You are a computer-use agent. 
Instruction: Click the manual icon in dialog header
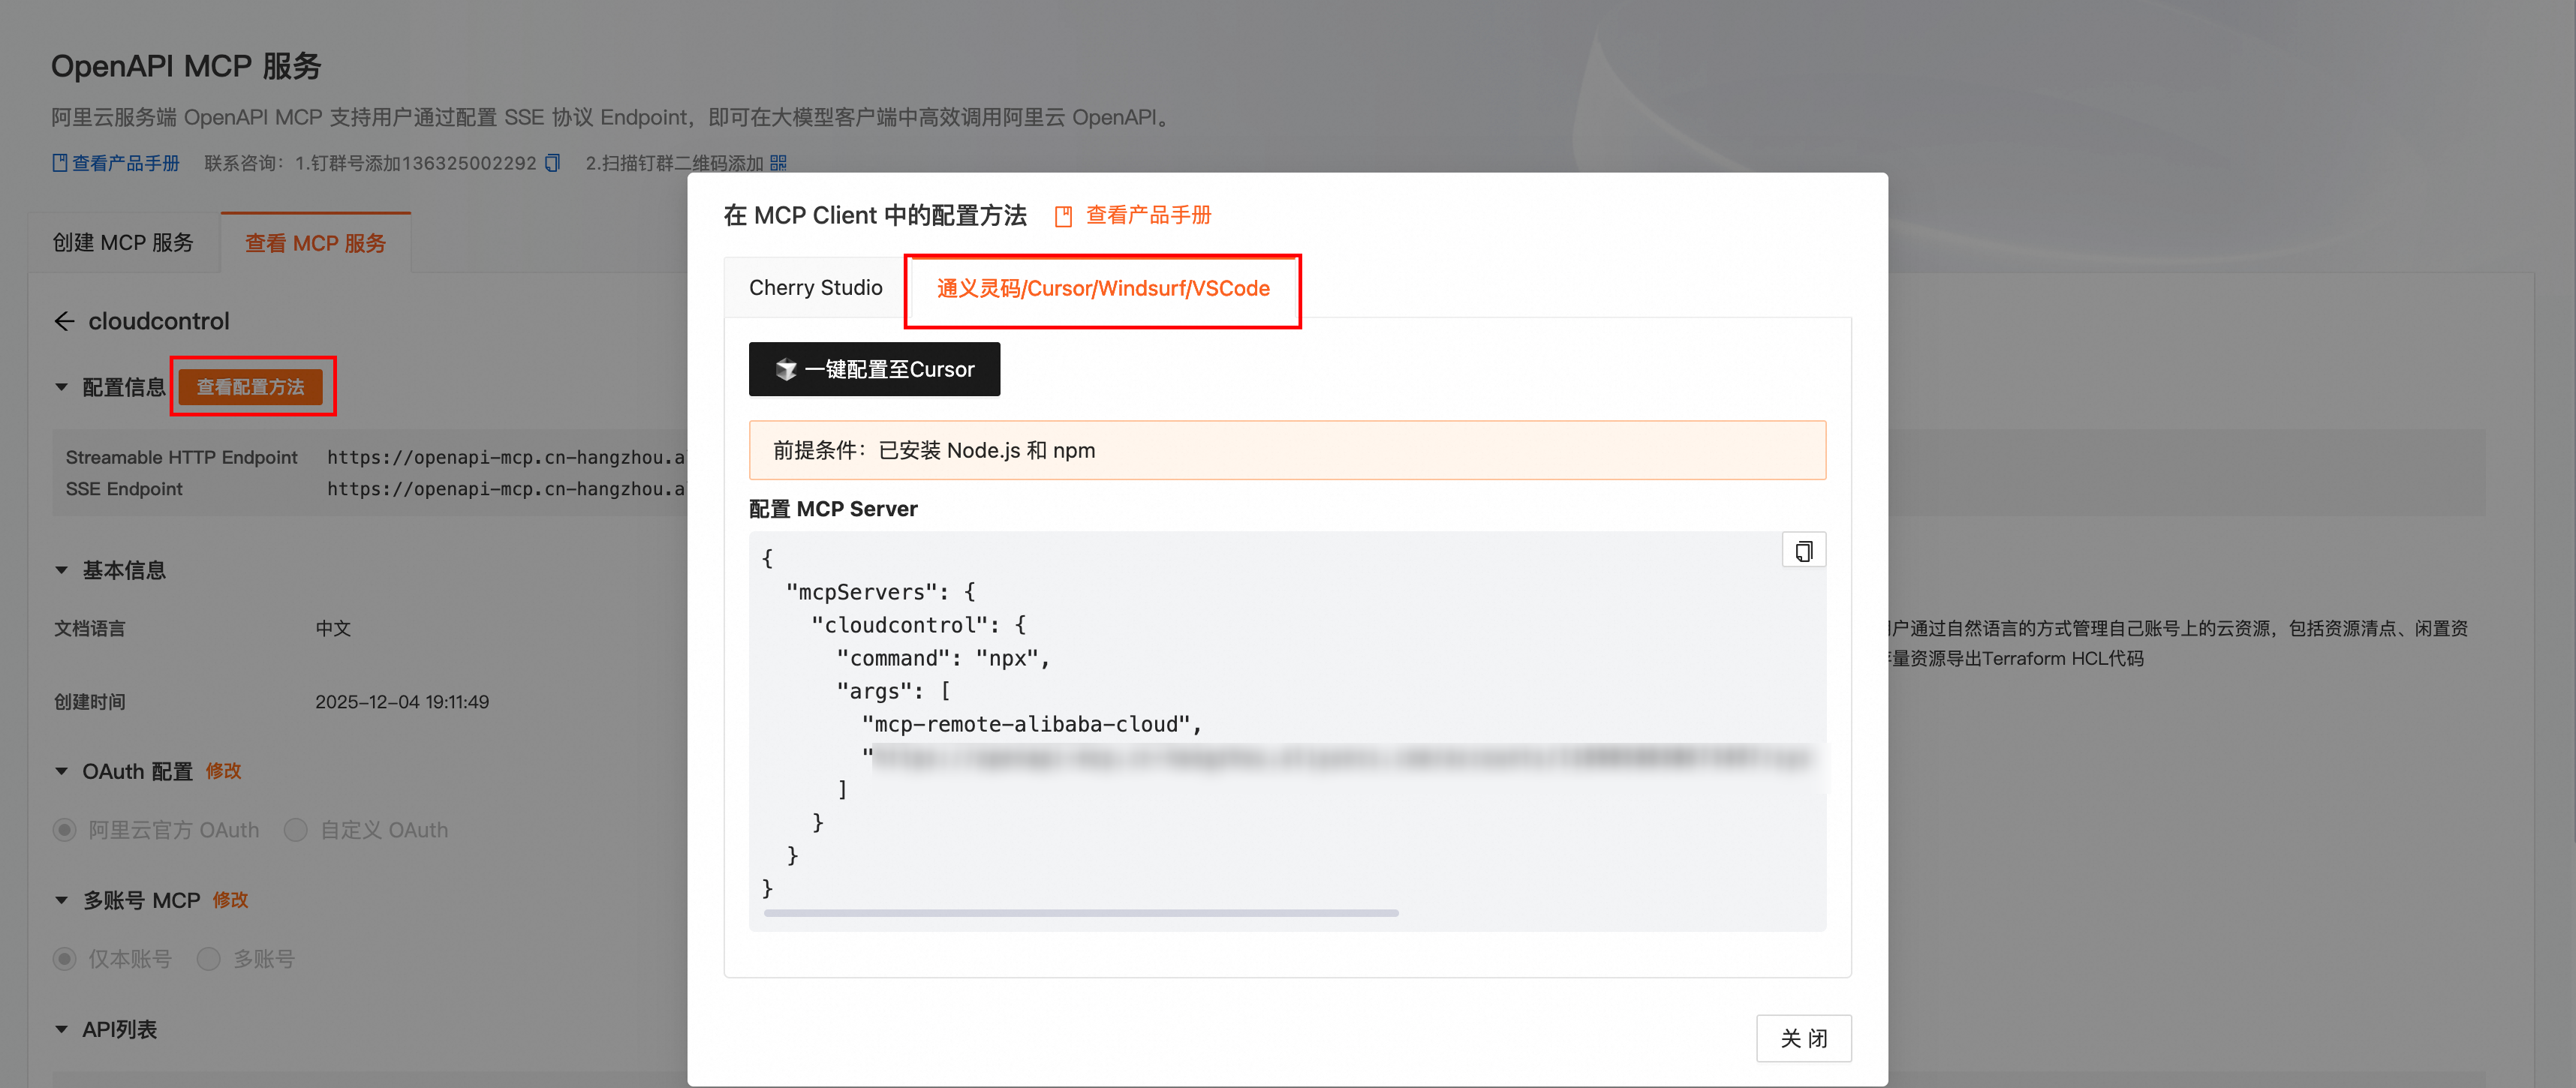point(1063,216)
